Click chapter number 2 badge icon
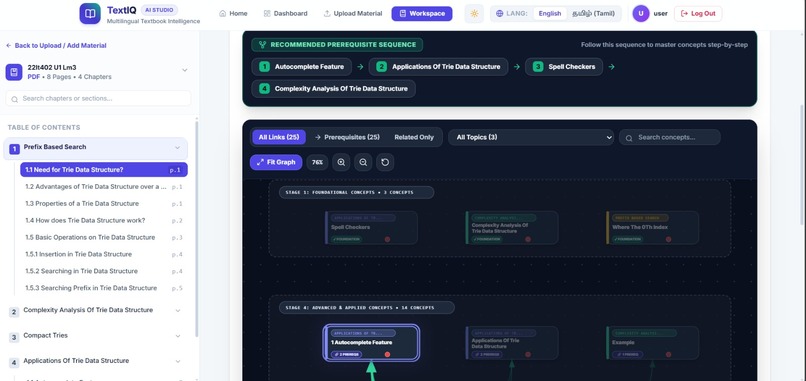The width and height of the screenshot is (806, 381). point(14,312)
